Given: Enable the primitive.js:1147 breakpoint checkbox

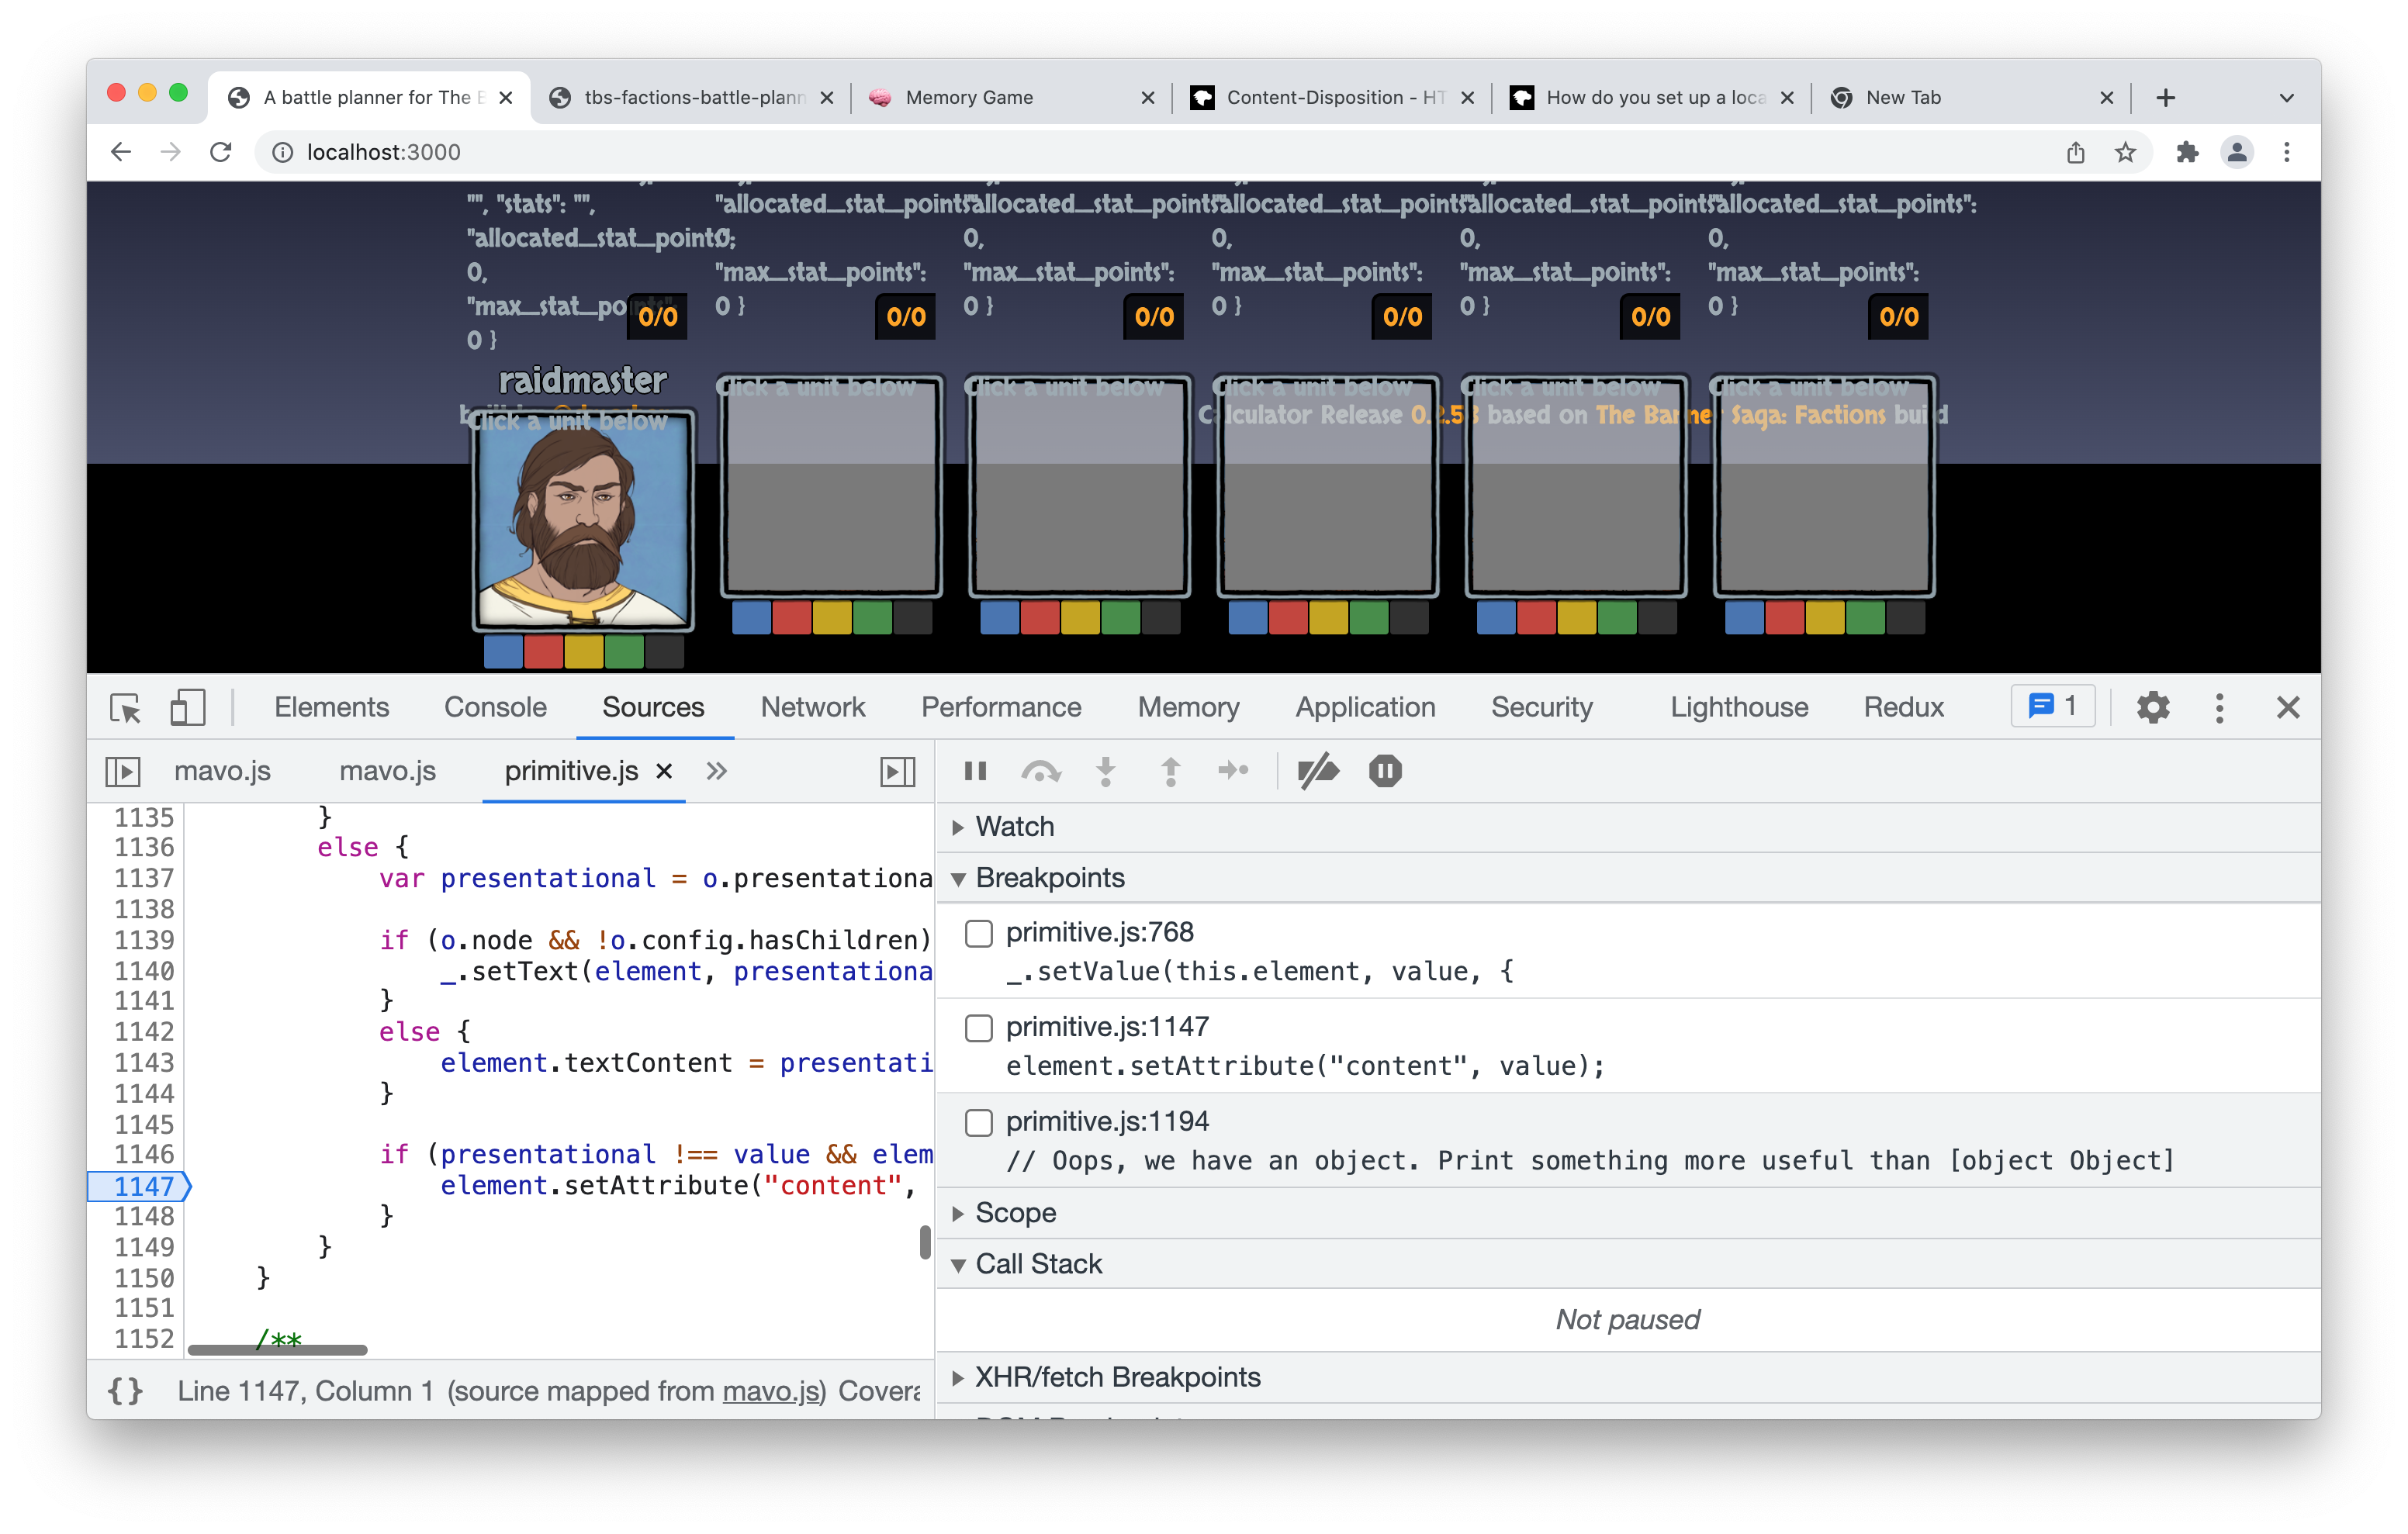Looking at the screenshot, I should click(x=978, y=1029).
